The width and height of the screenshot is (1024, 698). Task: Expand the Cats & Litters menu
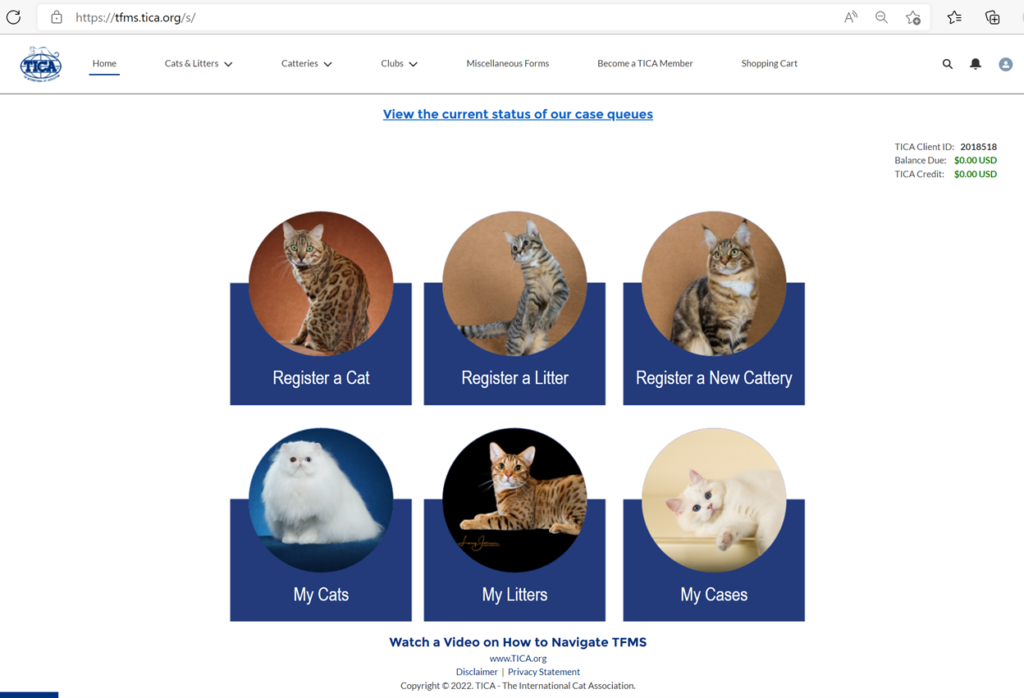[199, 63]
